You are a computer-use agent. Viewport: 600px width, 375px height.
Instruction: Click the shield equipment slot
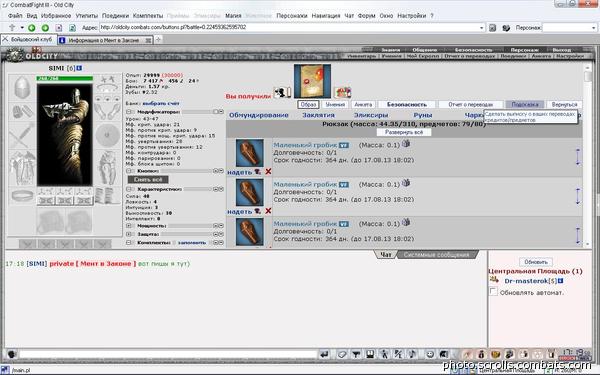[x=108, y=135]
